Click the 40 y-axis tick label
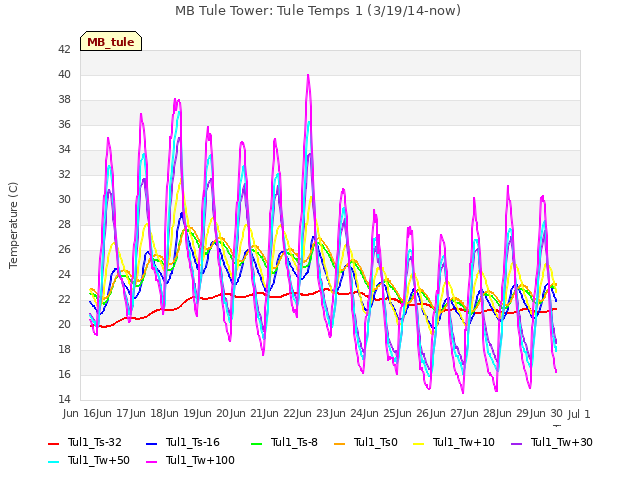 tap(64, 74)
